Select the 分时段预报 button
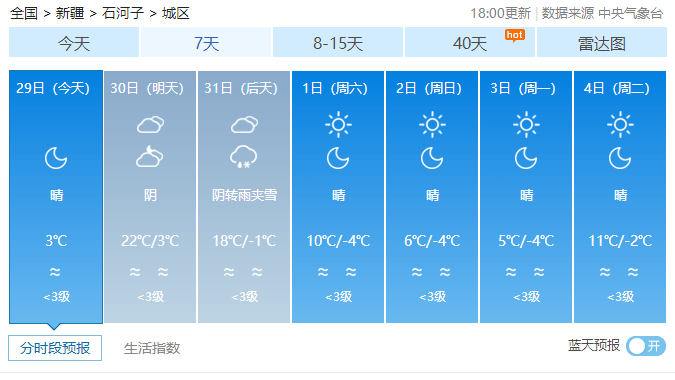Screen dimensions: 675x380 tap(55, 348)
